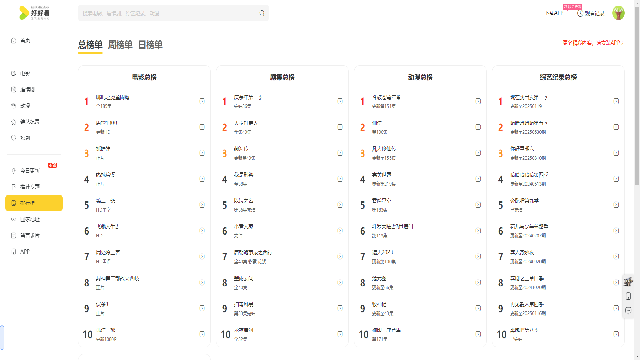Open the sidebar item with the red badge
The width and height of the screenshot is (640, 360).
[31, 171]
